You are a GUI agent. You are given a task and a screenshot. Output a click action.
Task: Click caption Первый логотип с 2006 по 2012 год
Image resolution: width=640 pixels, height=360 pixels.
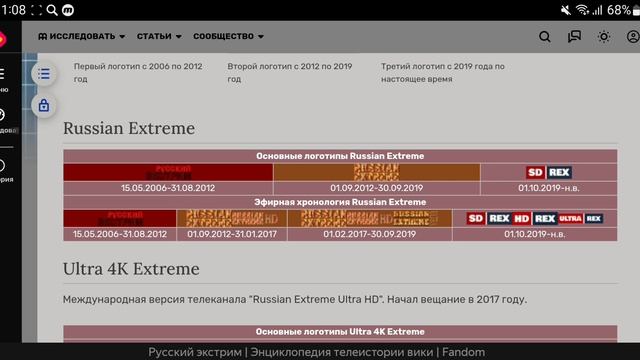(138, 73)
